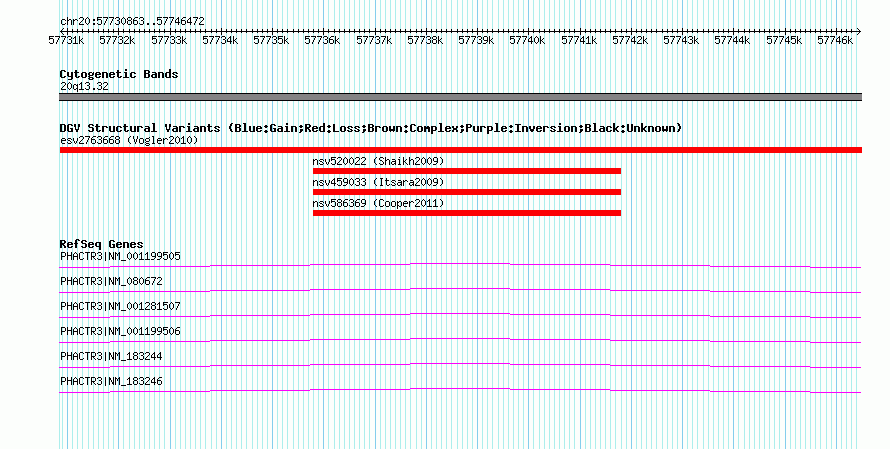Click the 57738k ruler tick label

(425, 40)
